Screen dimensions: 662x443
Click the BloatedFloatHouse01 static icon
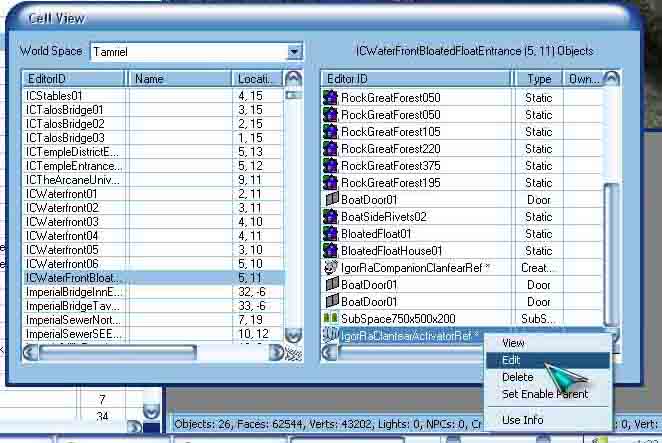click(330, 250)
